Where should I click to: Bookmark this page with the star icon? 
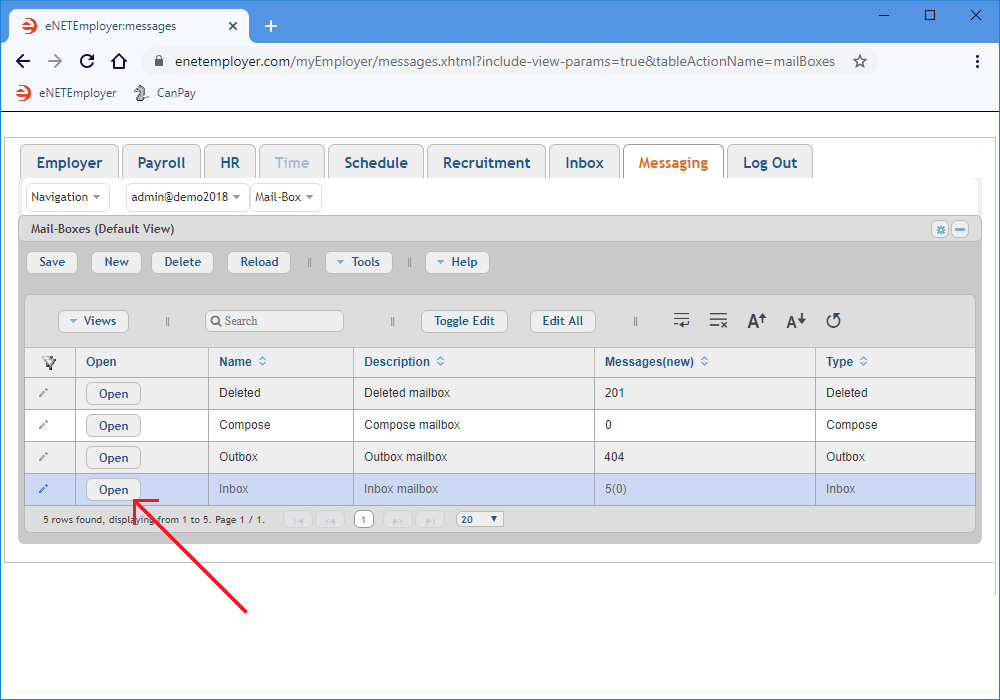coord(859,61)
